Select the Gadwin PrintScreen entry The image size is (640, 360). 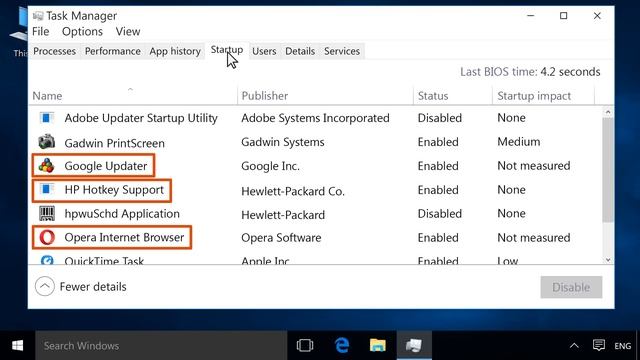[114, 143]
